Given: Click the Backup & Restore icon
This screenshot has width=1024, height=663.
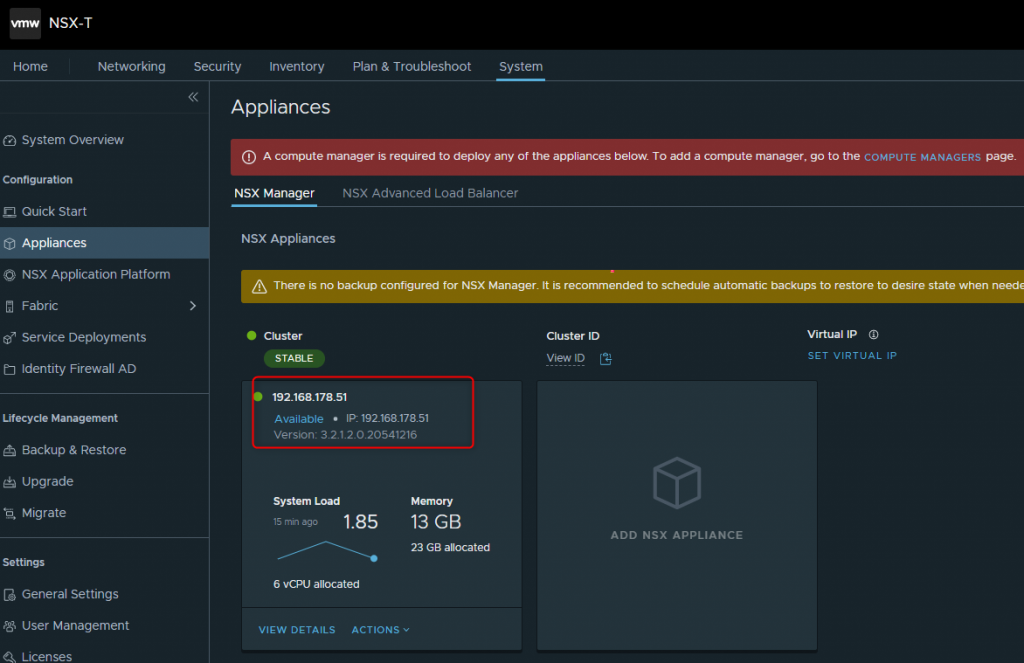Looking at the screenshot, I should tap(9, 451).
